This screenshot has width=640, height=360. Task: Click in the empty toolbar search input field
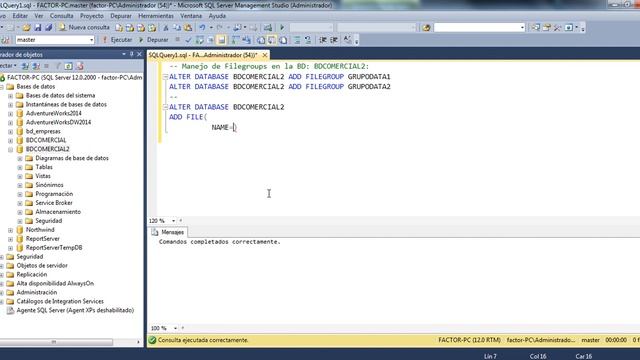[476, 28]
